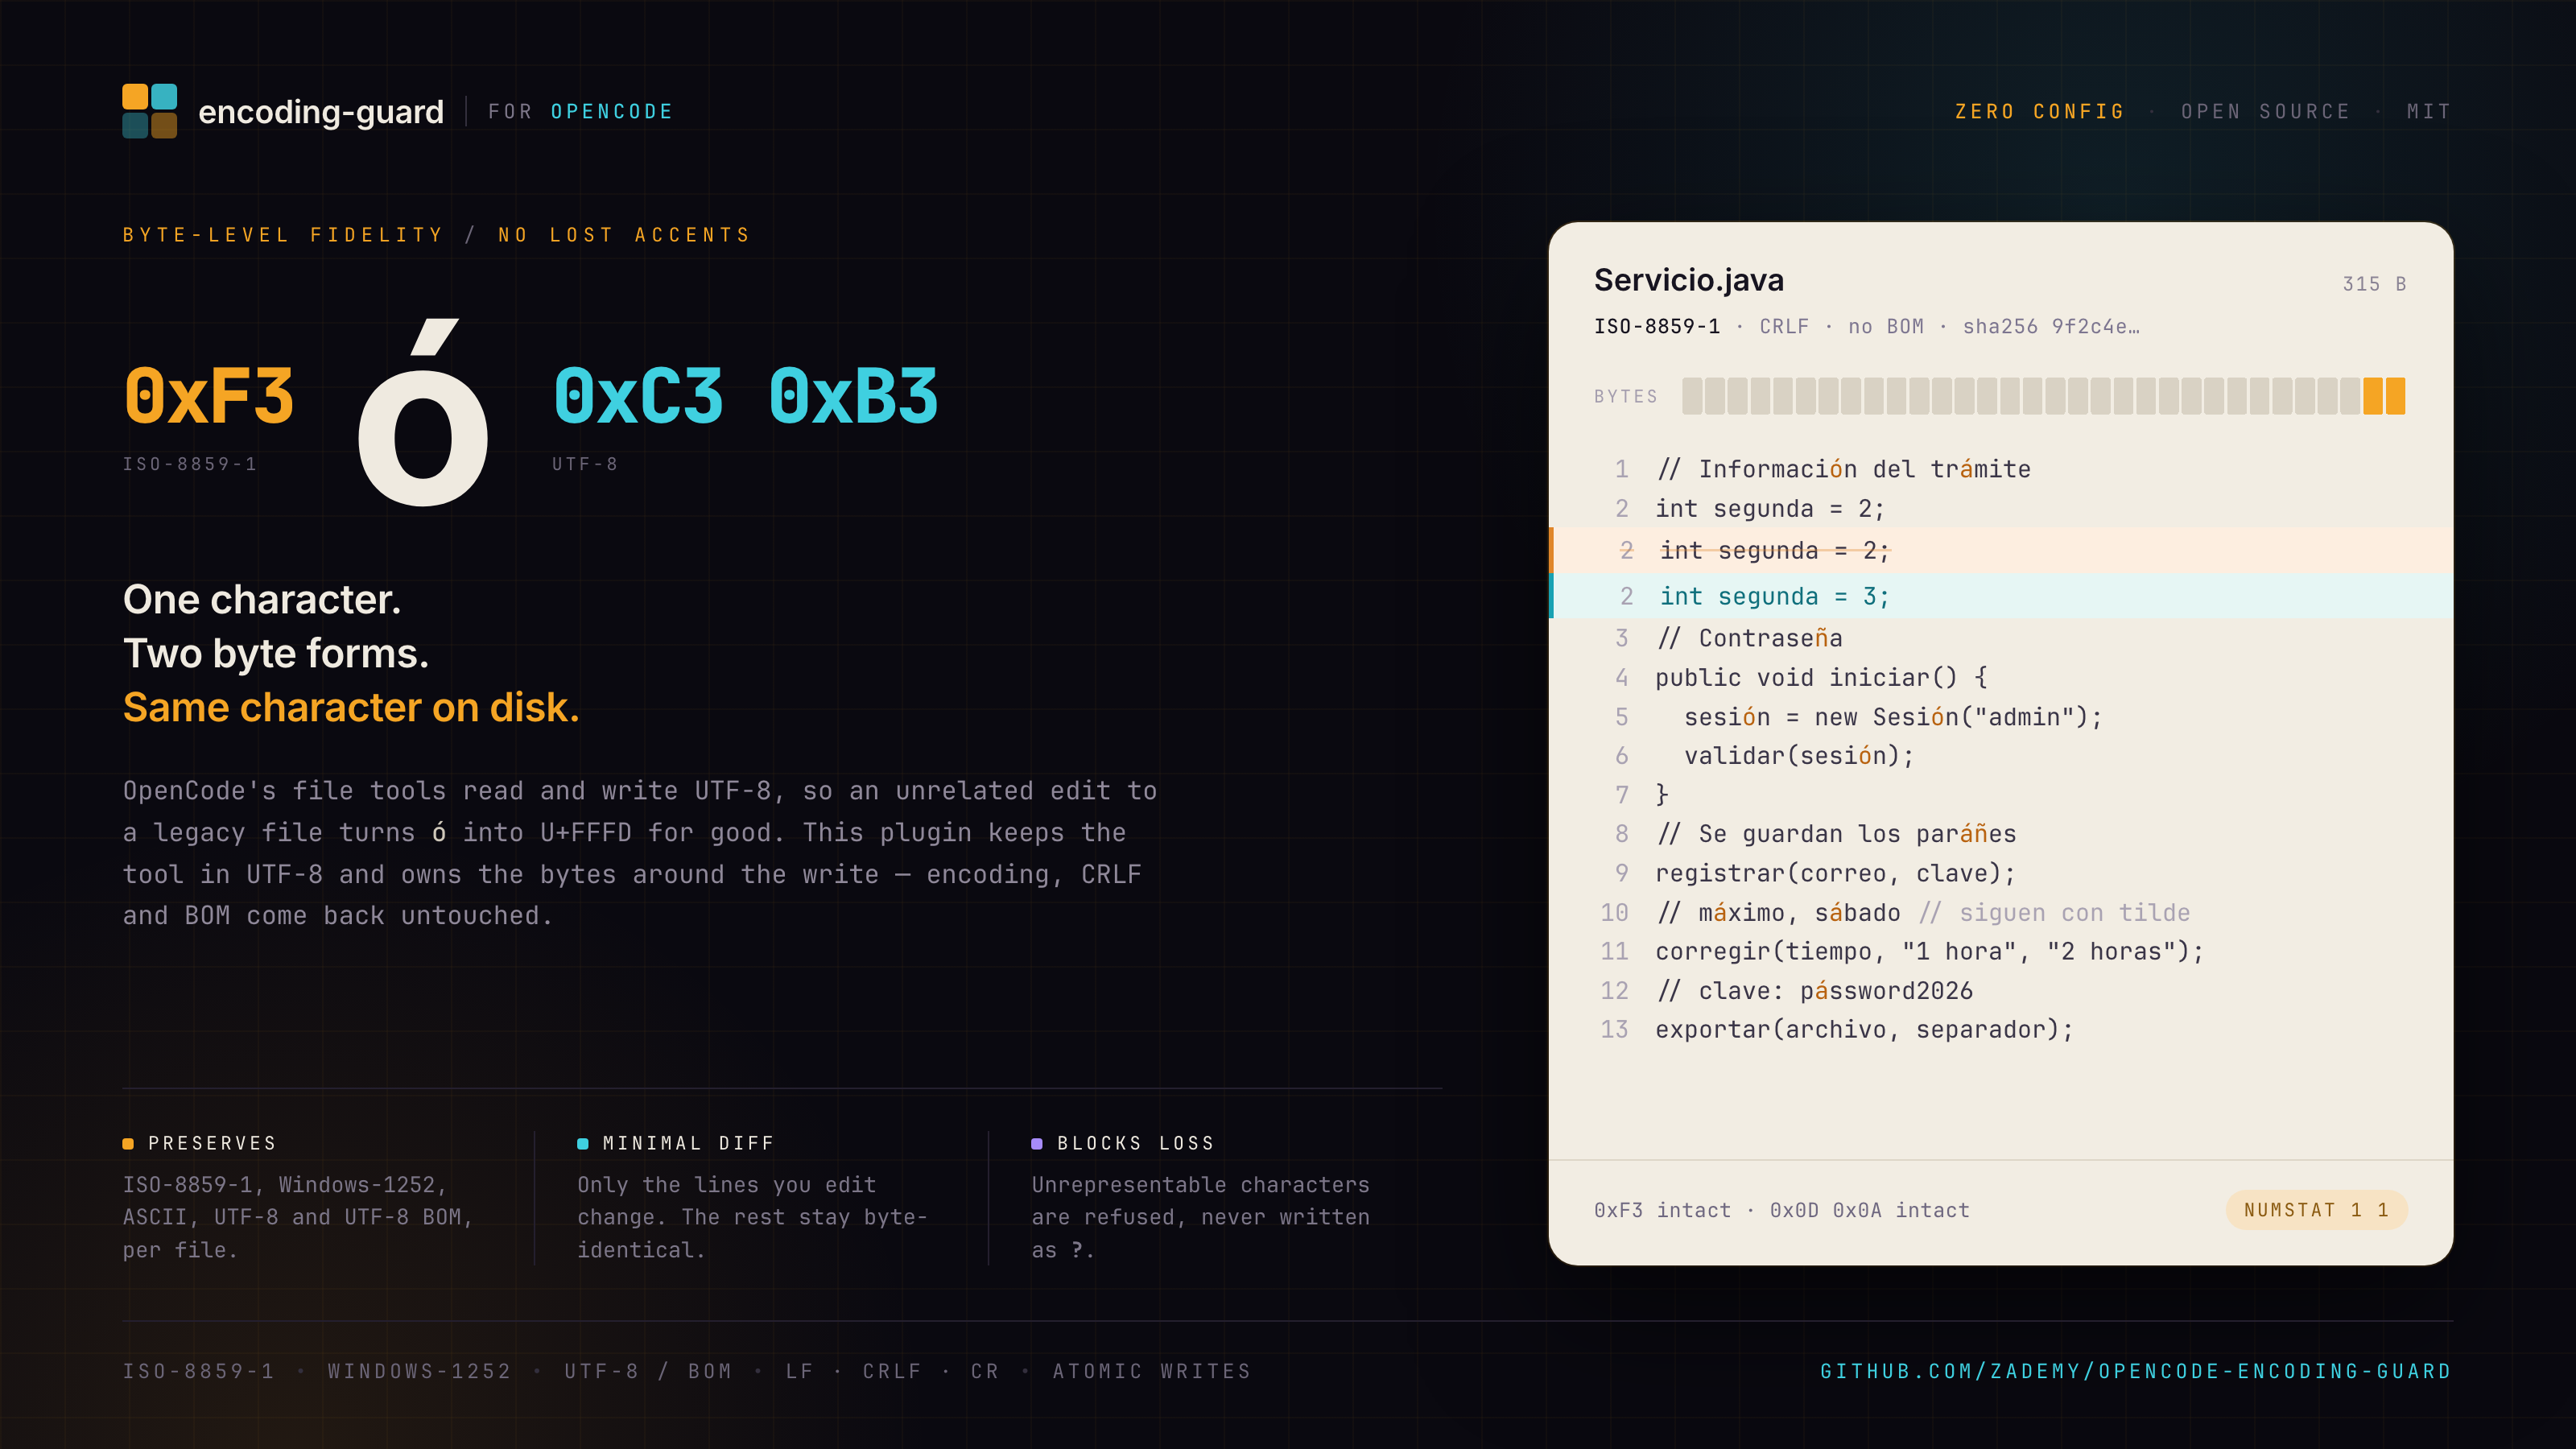The width and height of the screenshot is (2576, 1449).
Task: Click the encoding-guard title text
Action: [x=321, y=112]
